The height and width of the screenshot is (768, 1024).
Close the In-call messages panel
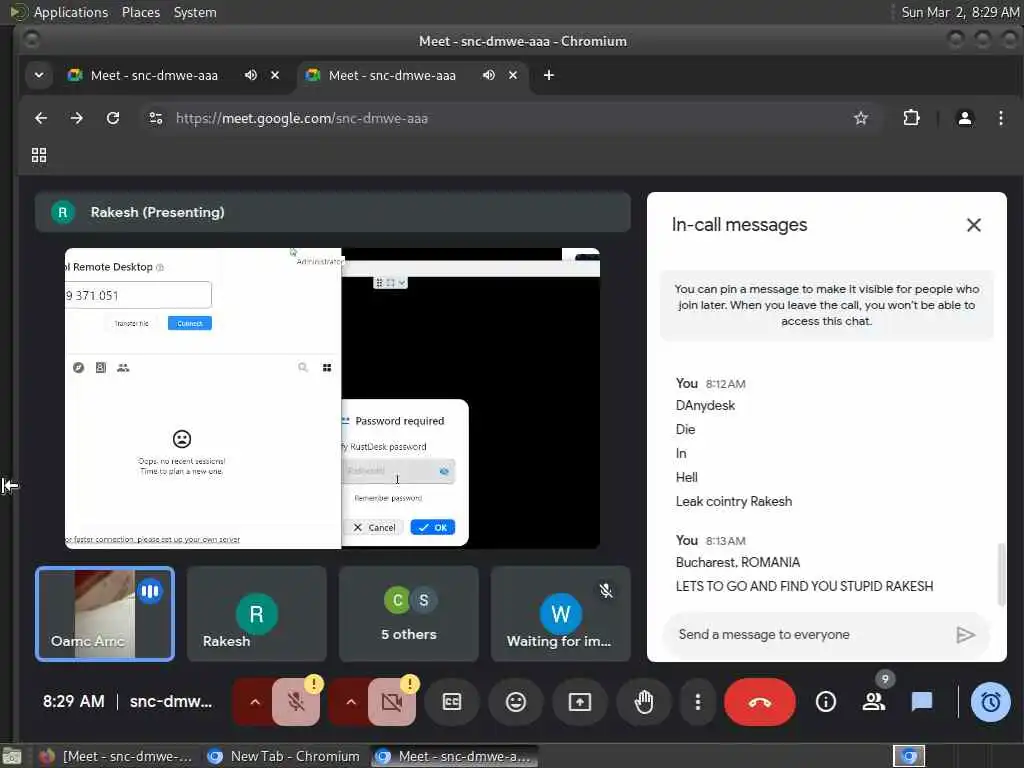(973, 225)
